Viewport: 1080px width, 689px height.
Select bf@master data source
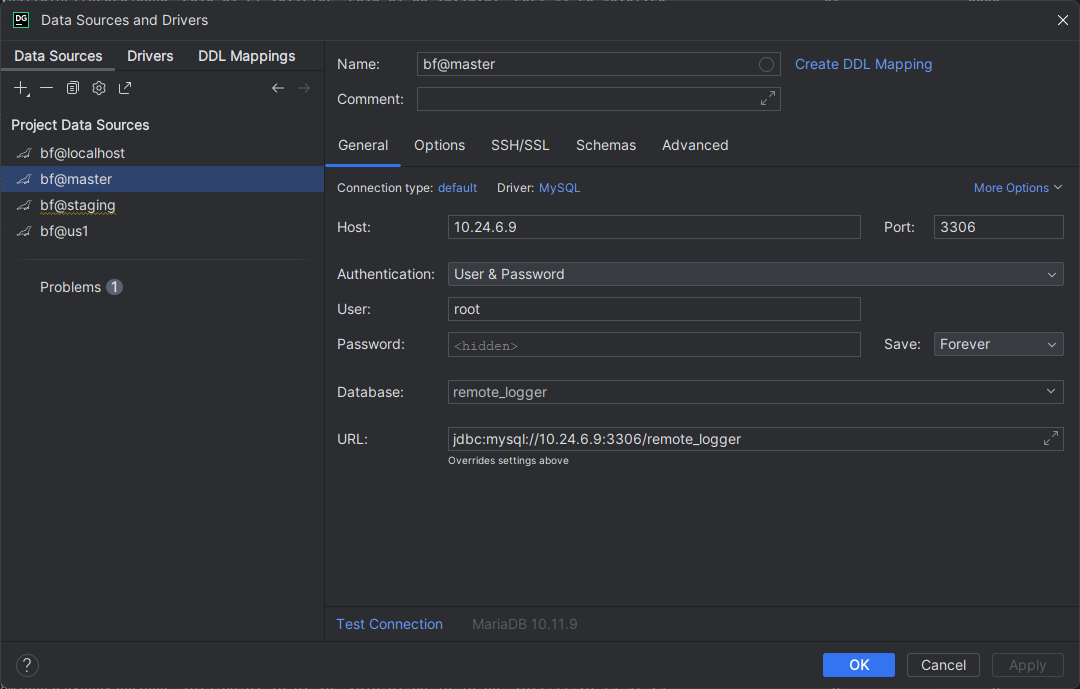(x=163, y=179)
